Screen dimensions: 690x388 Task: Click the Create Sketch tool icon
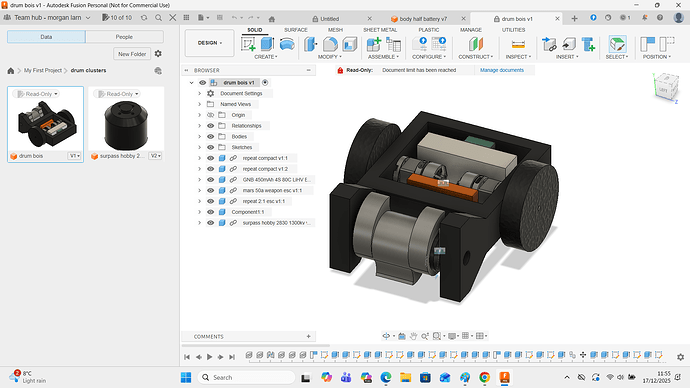click(x=248, y=44)
